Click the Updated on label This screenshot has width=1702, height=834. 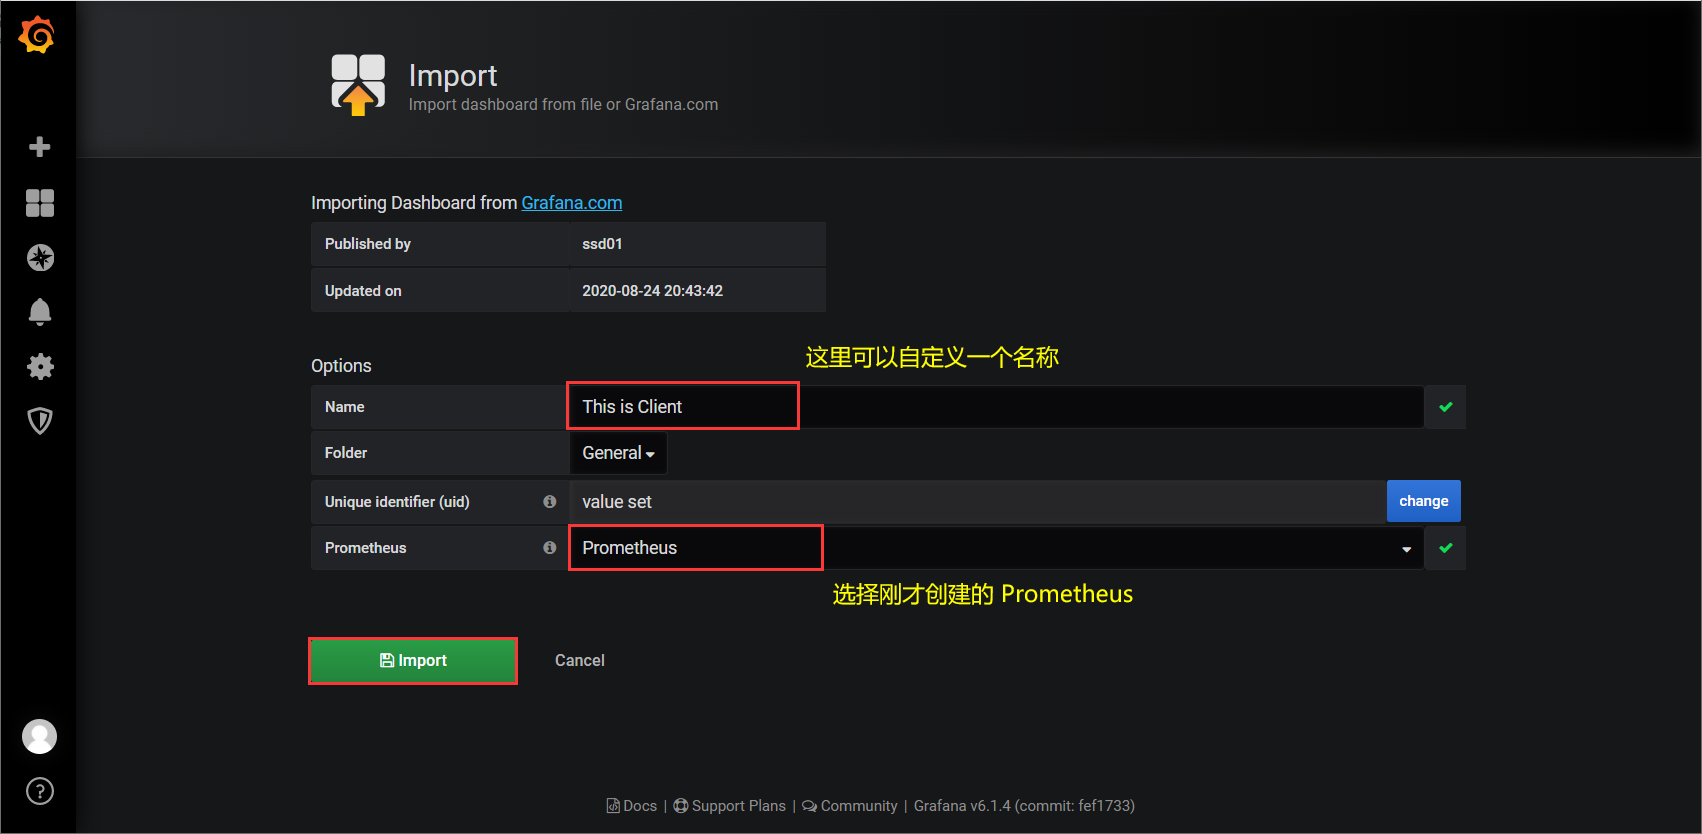coord(363,291)
